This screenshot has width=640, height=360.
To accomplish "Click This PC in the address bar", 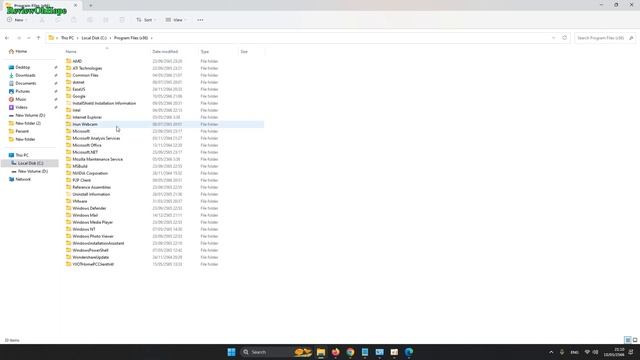I will (x=67, y=38).
